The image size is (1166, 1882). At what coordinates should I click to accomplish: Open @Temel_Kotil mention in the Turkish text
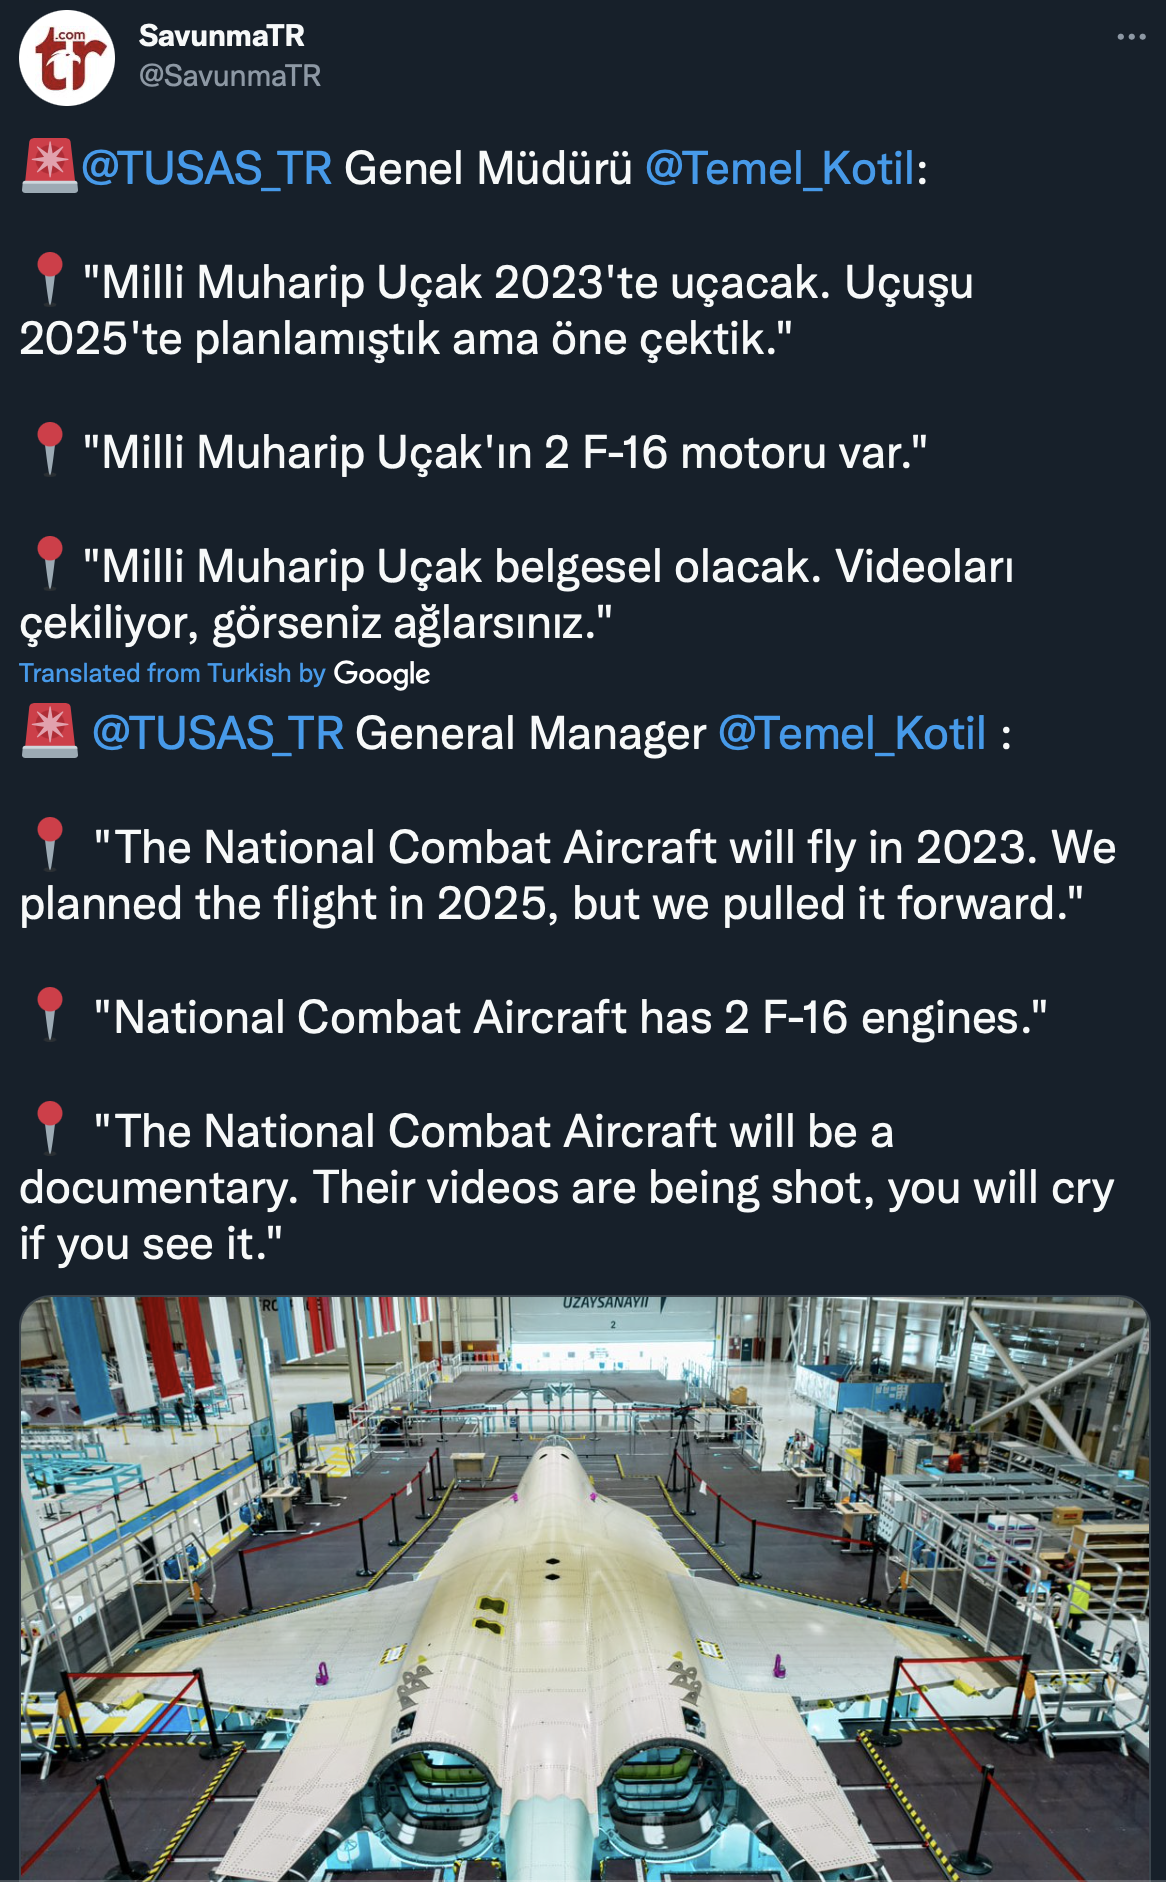(x=780, y=168)
